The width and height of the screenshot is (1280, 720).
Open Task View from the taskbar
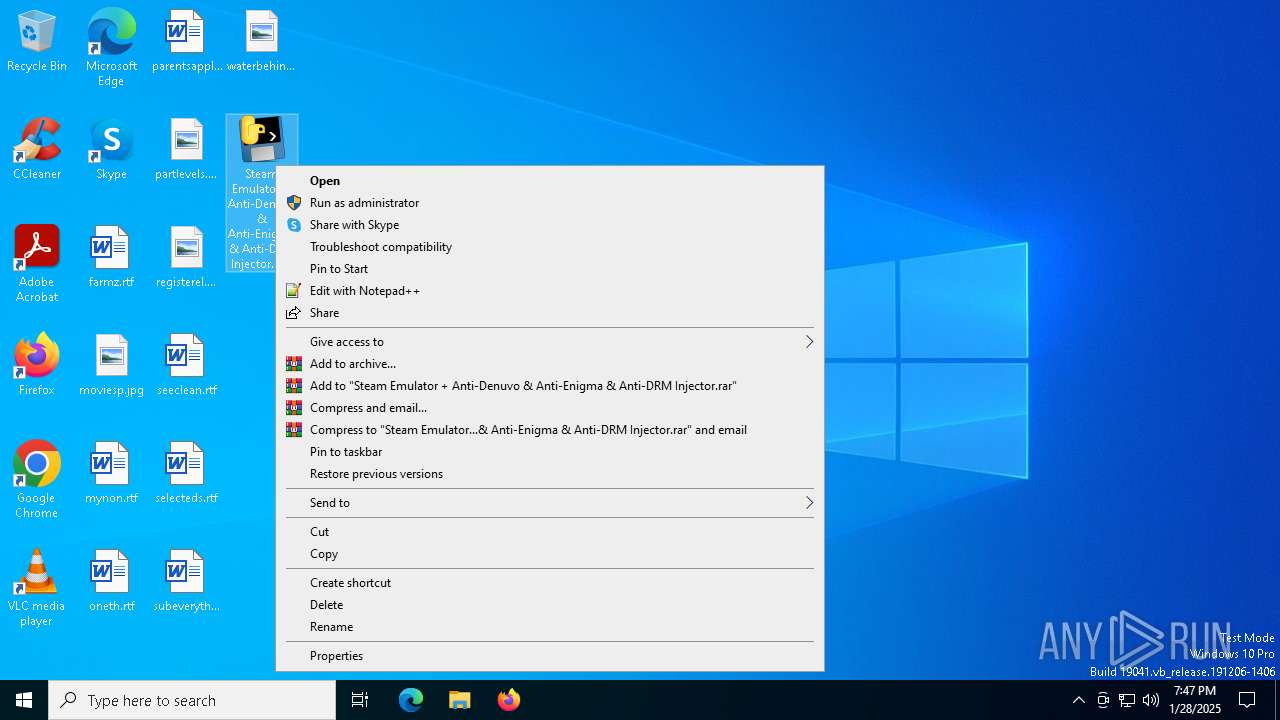point(360,700)
